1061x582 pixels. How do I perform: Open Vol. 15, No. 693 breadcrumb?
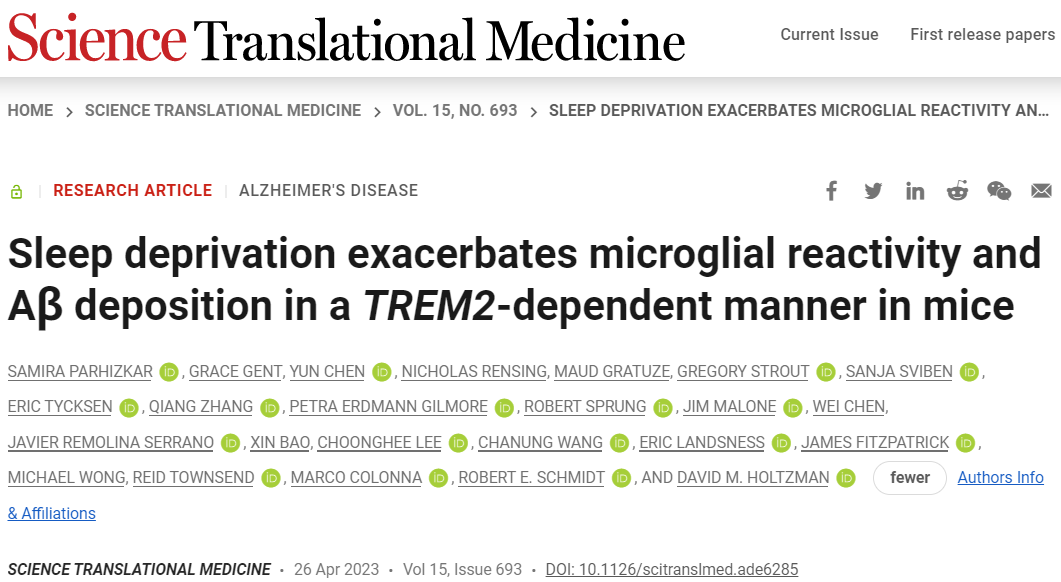pos(455,111)
